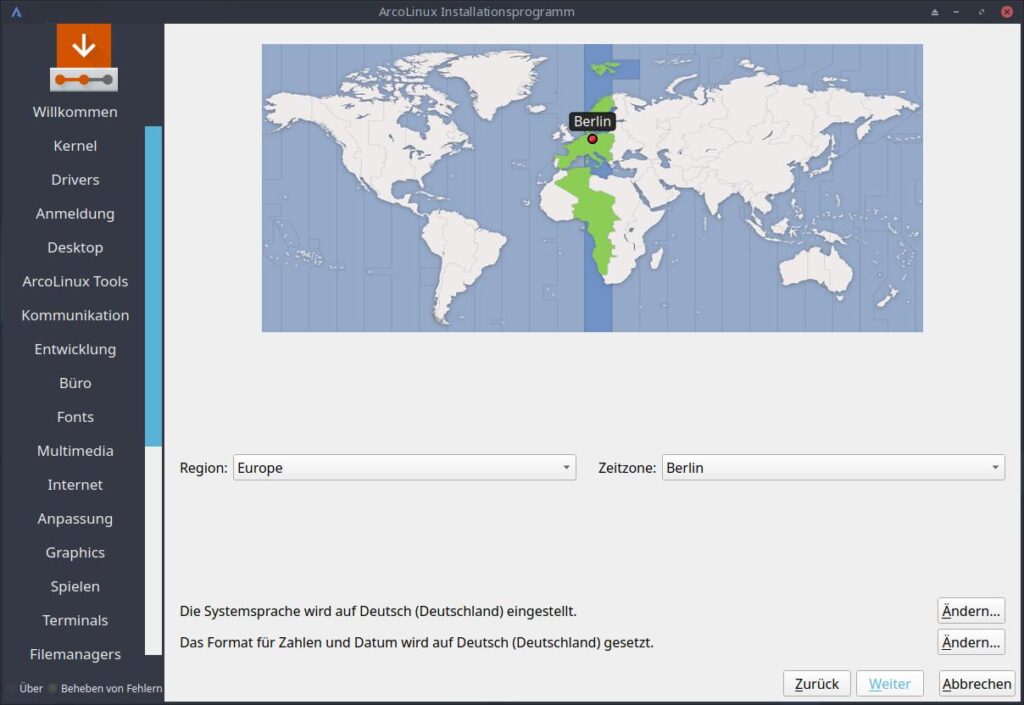This screenshot has height=705, width=1024.
Task: Click the blue sidebar scrollbar handle
Action: coord(153,286)
